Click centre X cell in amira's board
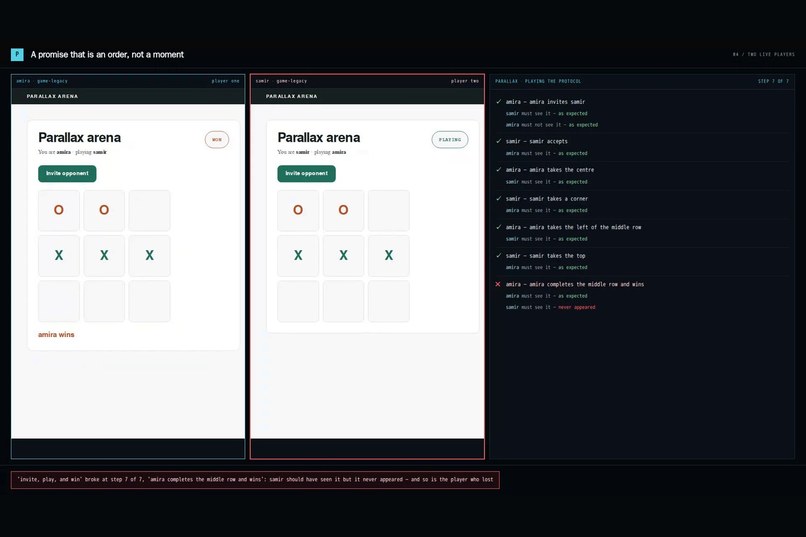Image resolution: width=806 pixels, height=537 pixels. pos(104,255)
